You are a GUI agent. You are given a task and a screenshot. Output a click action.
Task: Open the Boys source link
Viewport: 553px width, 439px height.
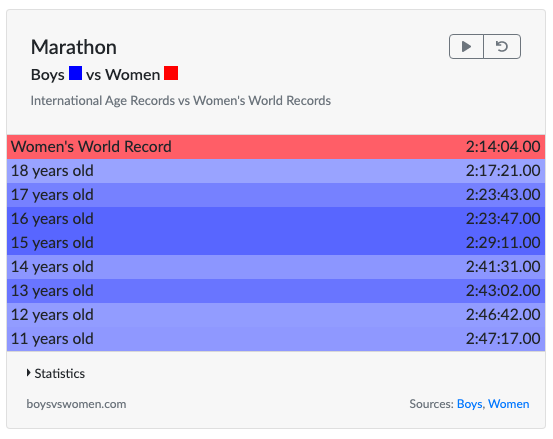tap(469, 404)
